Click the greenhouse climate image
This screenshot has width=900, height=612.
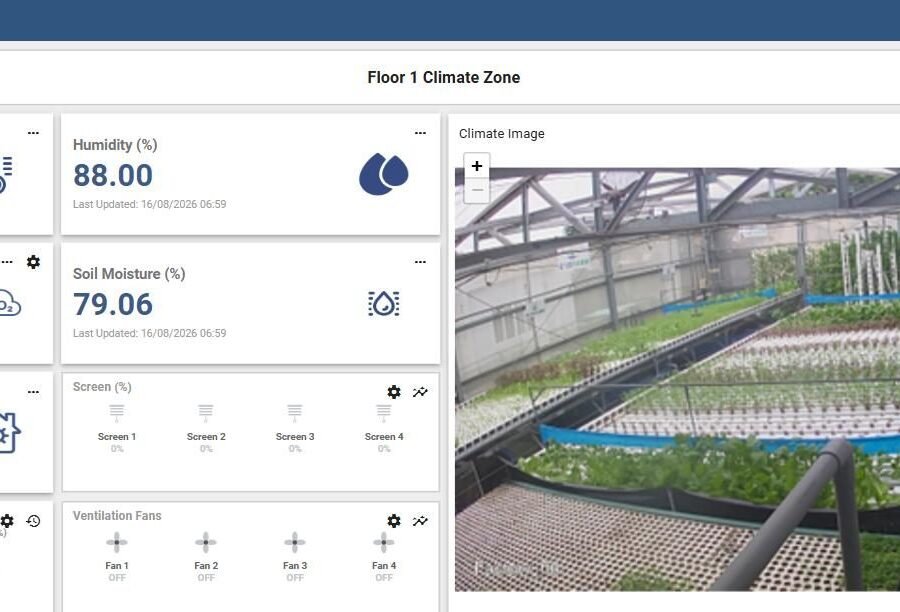click(677, 379)
